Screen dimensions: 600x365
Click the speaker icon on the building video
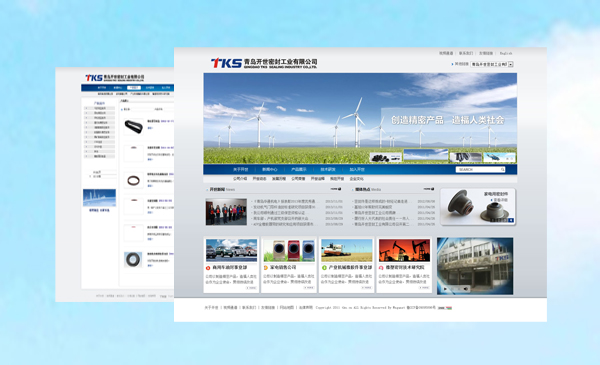click(x=466, y=289)
